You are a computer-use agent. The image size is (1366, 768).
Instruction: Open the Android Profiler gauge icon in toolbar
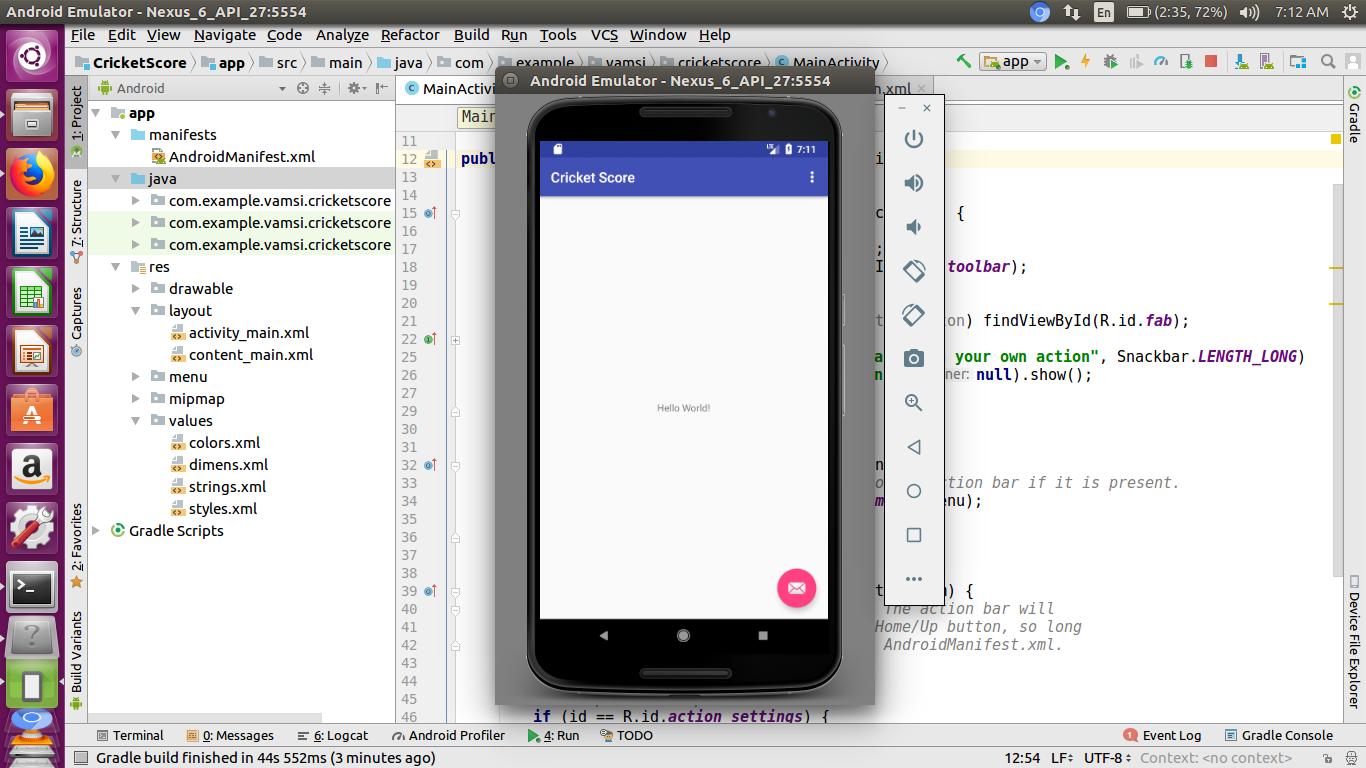[1161, 62]
